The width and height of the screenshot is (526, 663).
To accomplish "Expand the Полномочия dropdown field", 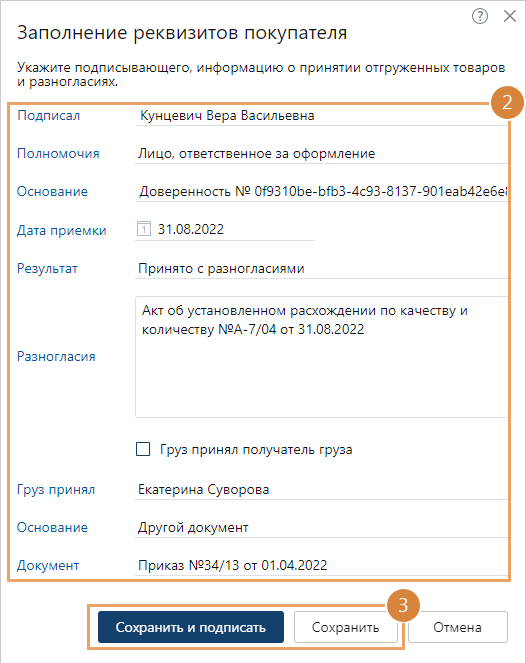I will point(322,153).
